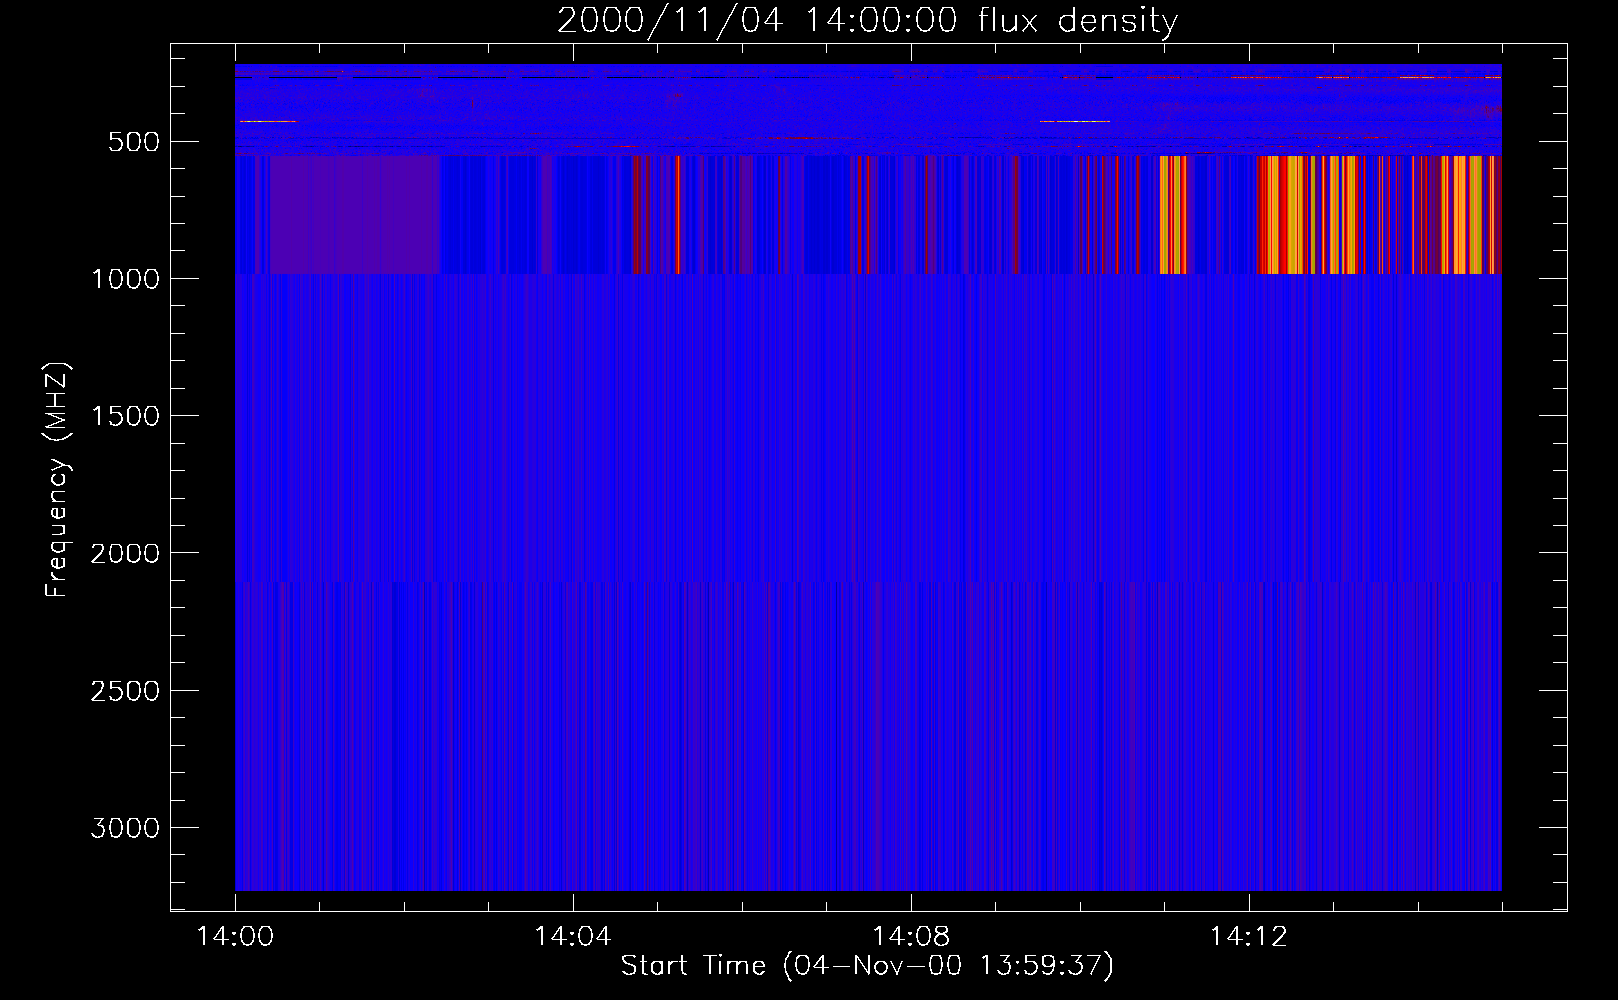This screenshot has width=1618, height=1000.
Task: Click the spectrogram at 14:04 and 2500 MHz
Action: pyautogui.click(x=572, y=690)
